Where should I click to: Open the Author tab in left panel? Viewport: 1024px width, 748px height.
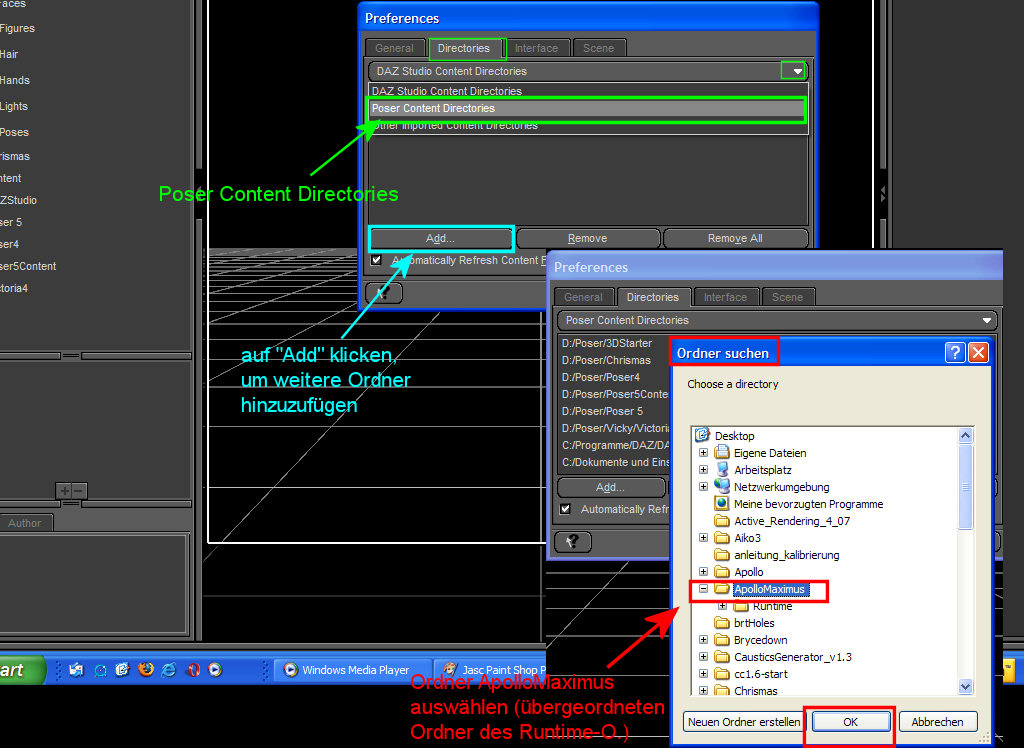tap(25, 523)
